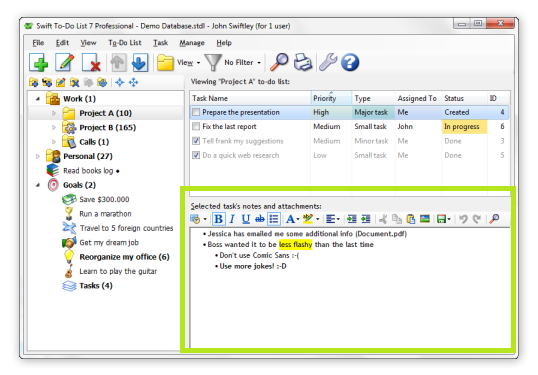Image resolution: width=538 pixels, height=375 pixels.
Task: Click the printer icon
Action: [x=303, y=62]
